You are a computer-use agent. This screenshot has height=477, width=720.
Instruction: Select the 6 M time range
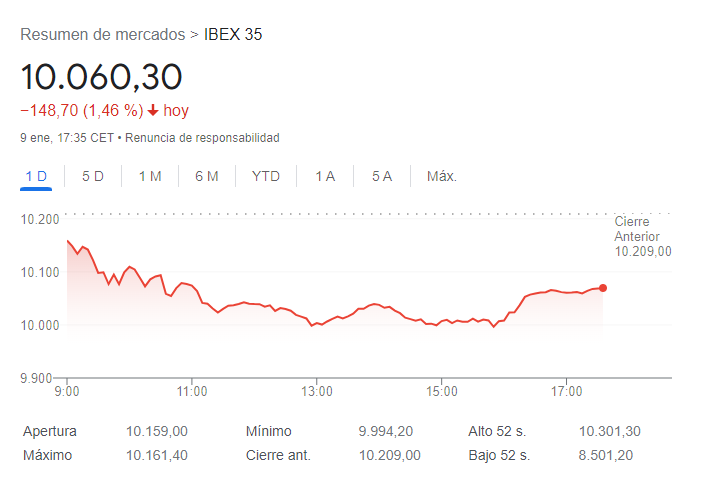click(x=207, y=177)
